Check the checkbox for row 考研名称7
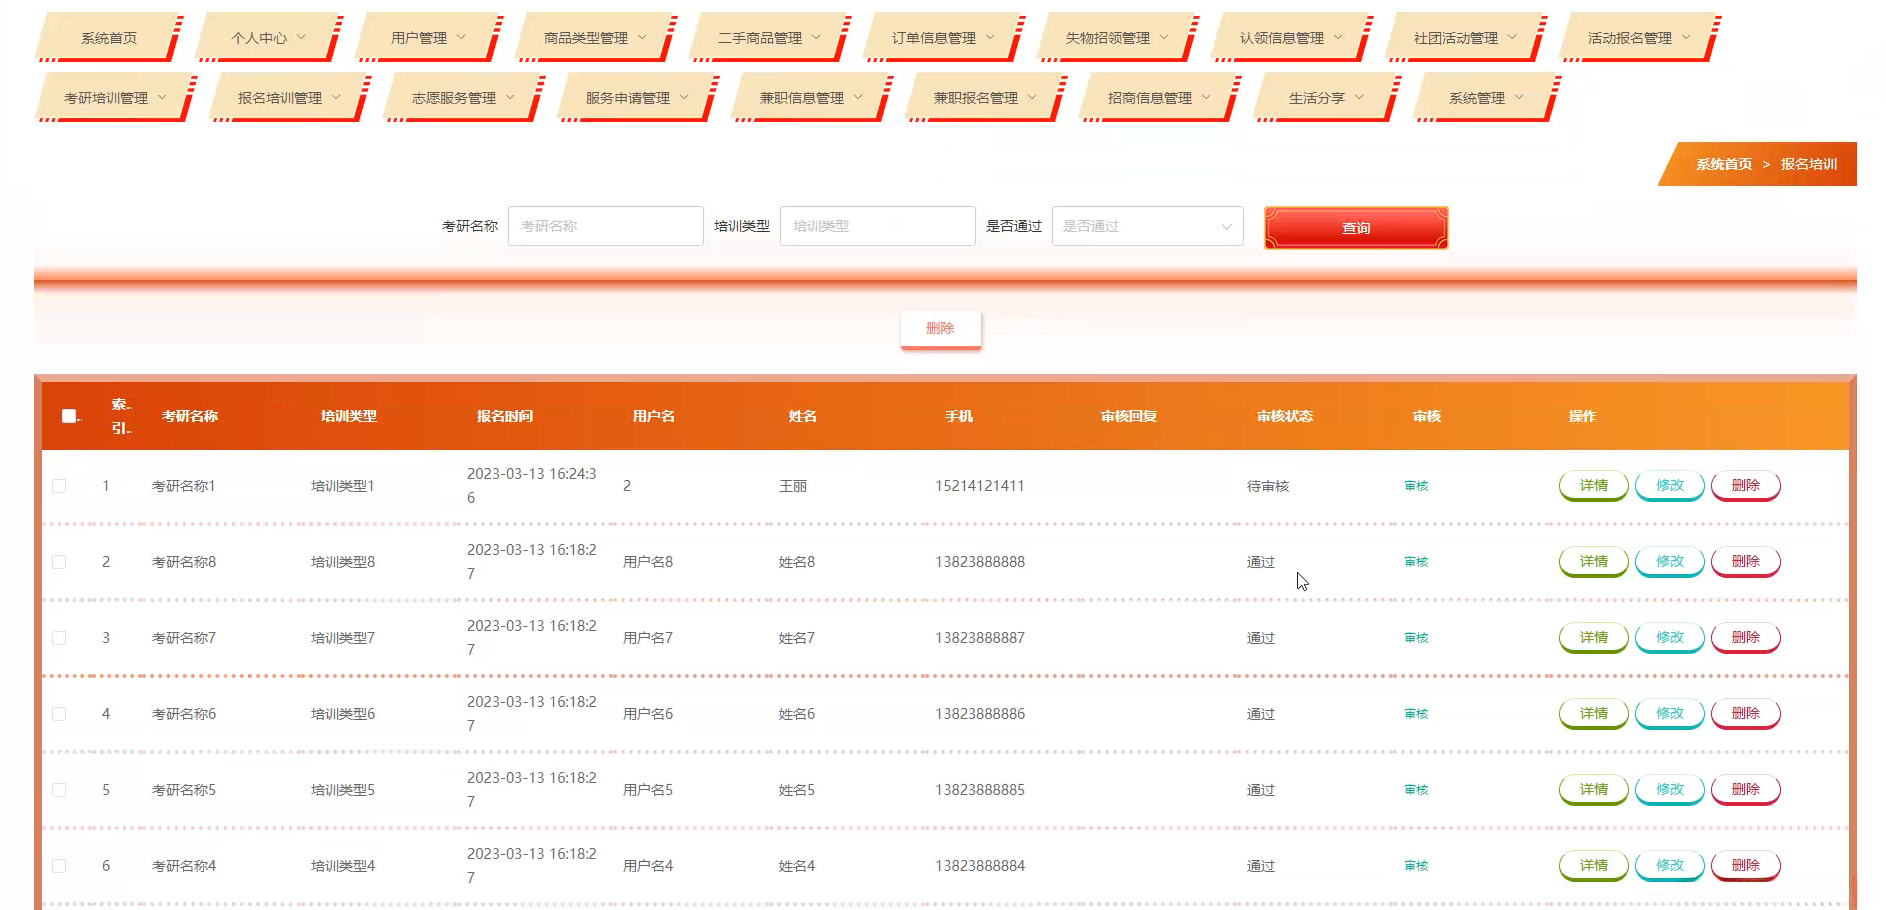Screen dimensions: 1886x910 [59, 638]
